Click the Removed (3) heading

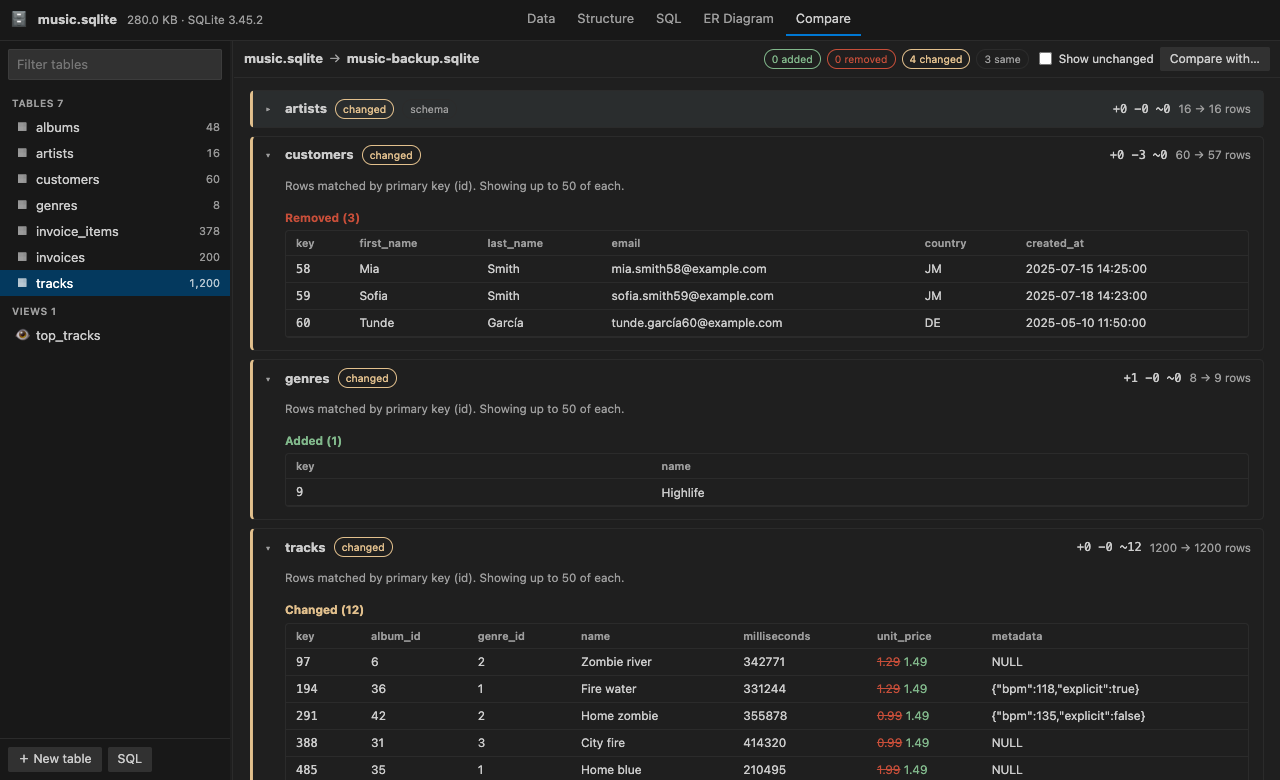click(x=322, y=218)
